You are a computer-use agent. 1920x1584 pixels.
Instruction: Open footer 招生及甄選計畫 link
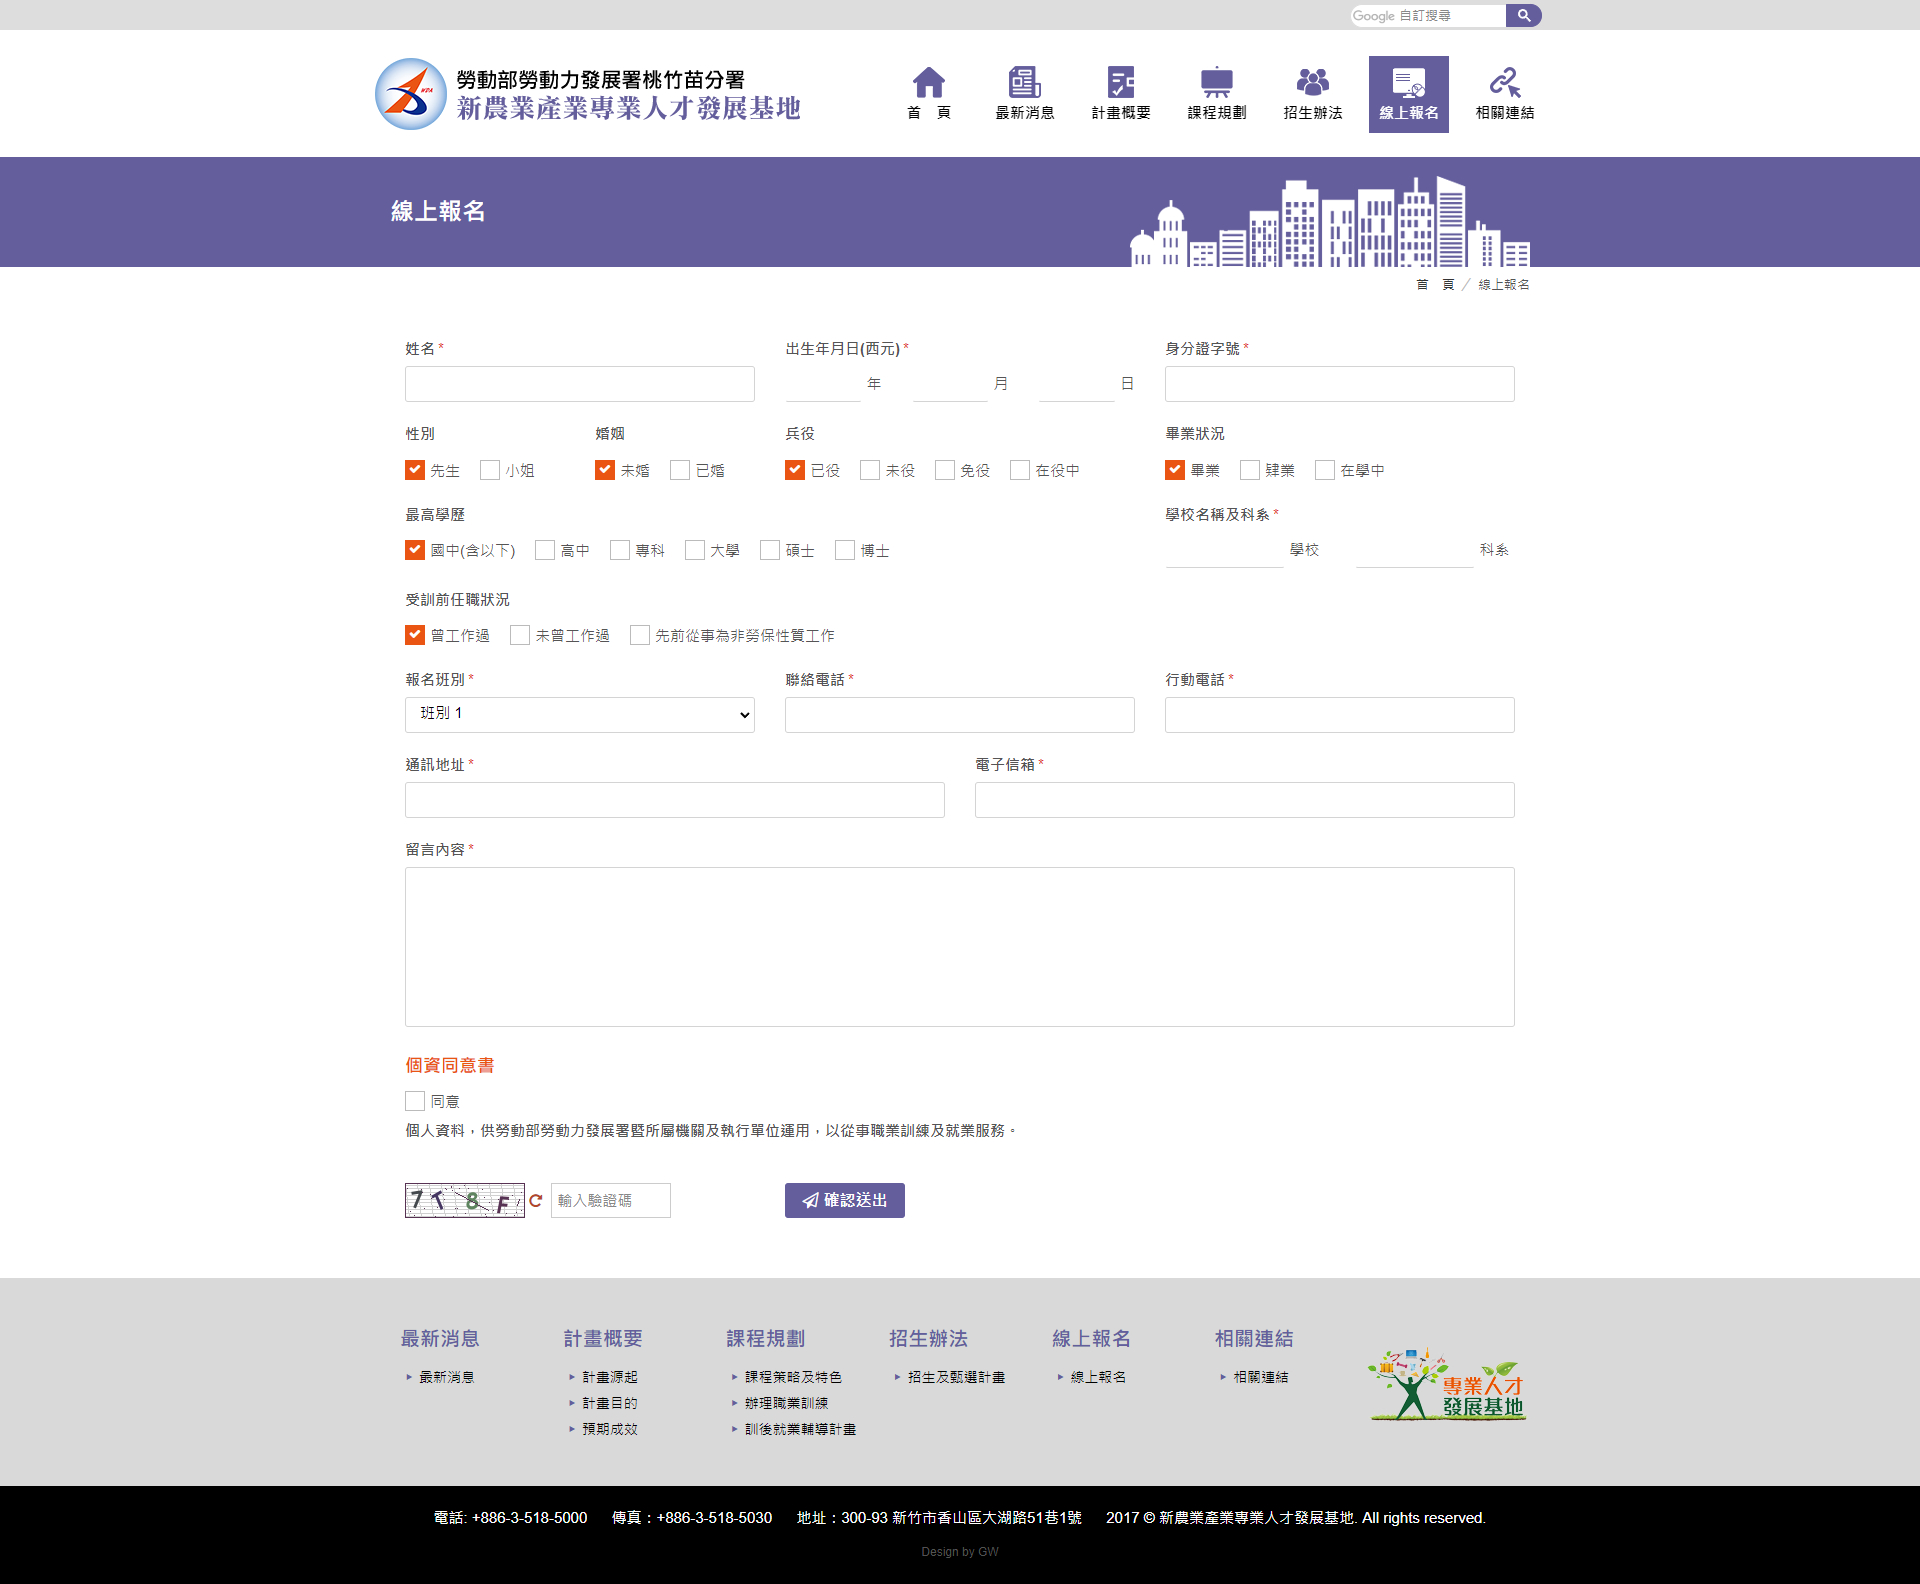[956, 1377]
